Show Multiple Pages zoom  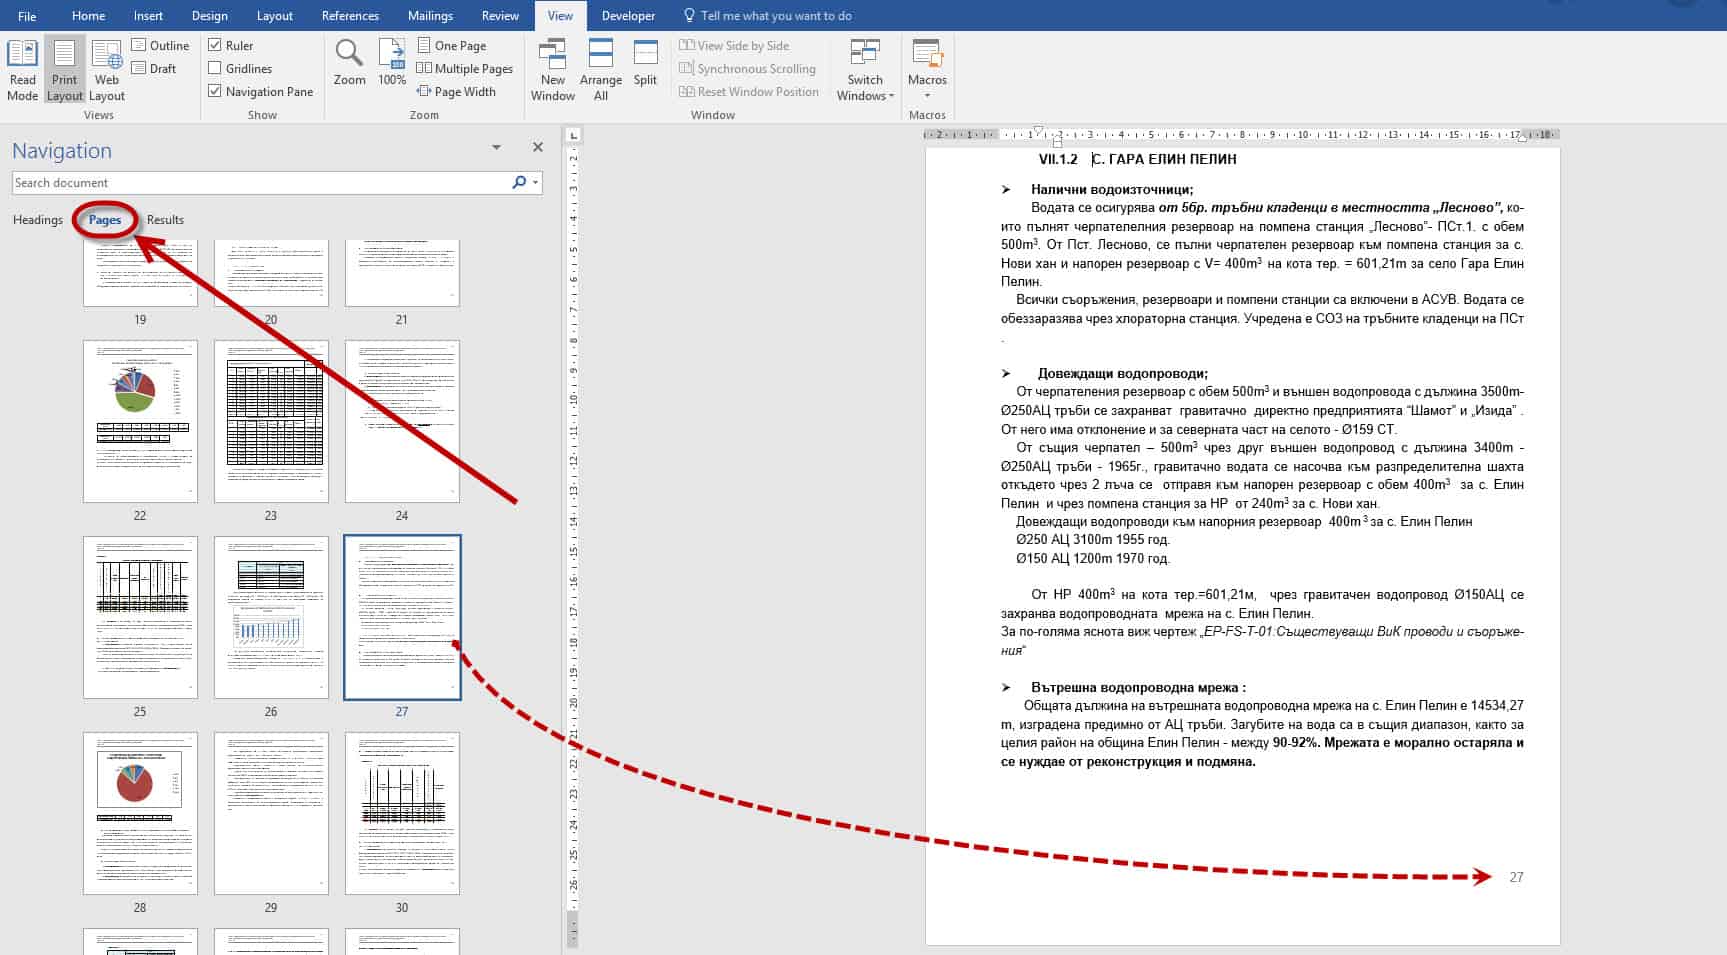pyautogui.click(x=465, y=68)
